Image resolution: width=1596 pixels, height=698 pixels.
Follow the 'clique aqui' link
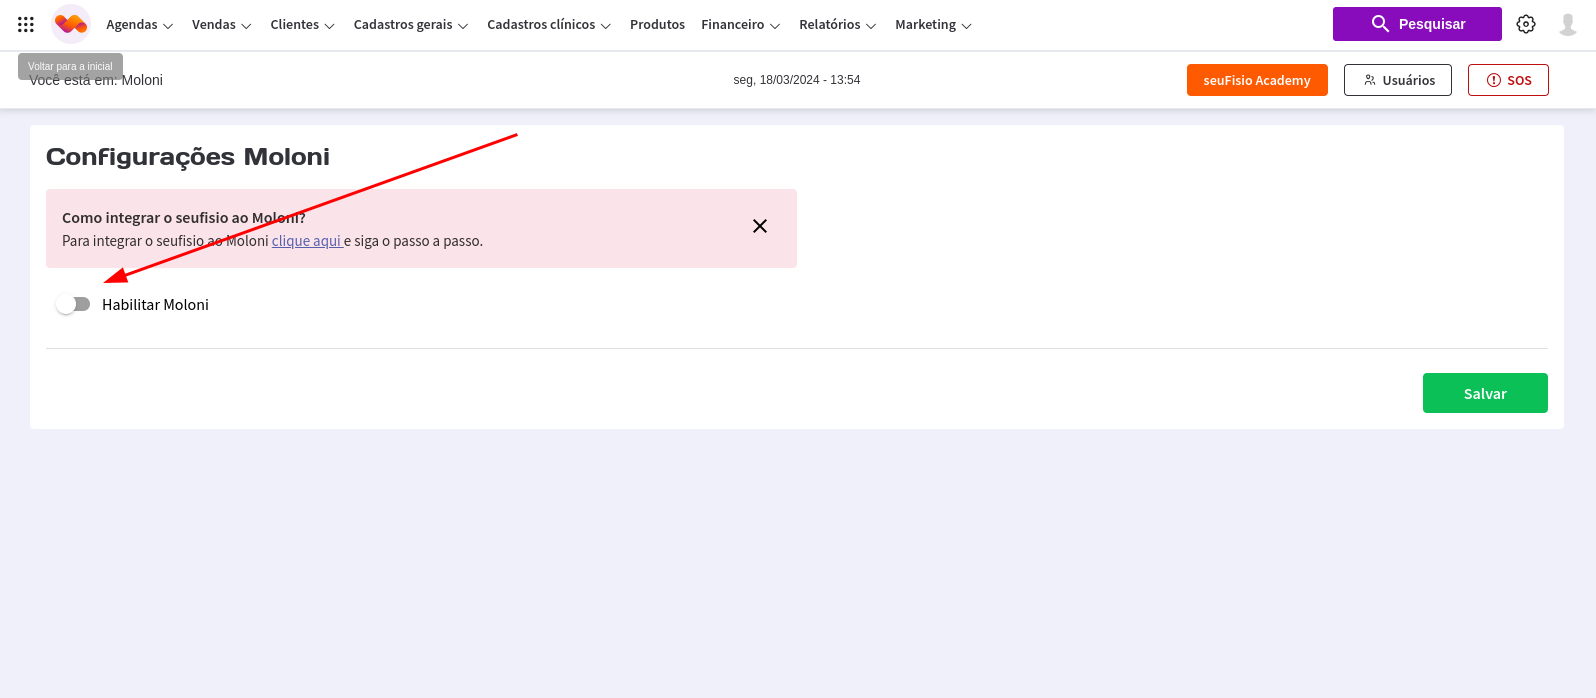306,241
